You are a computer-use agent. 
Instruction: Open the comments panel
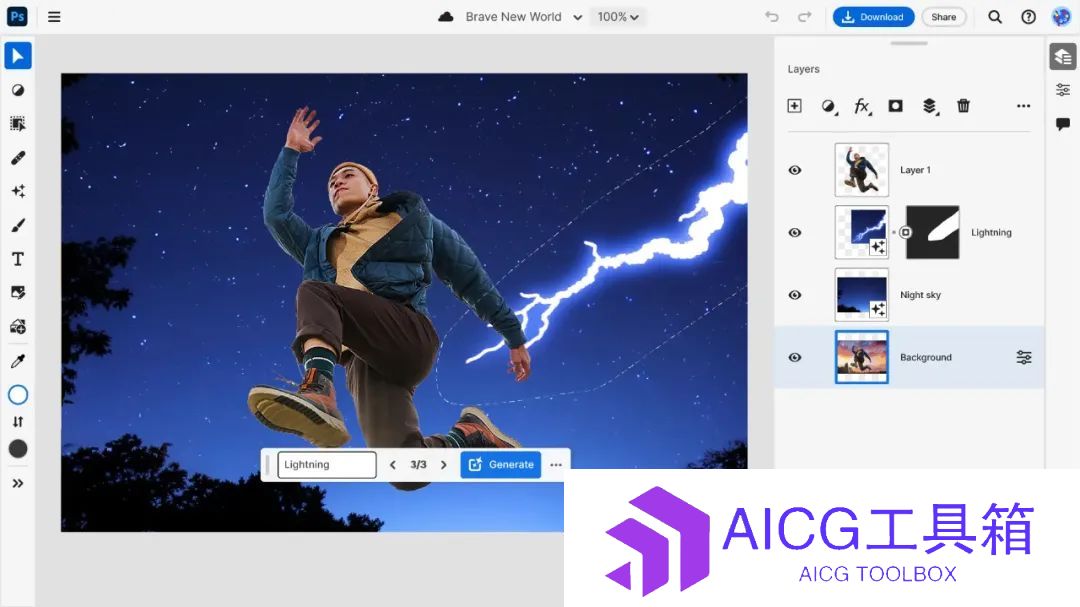point(1063,123)
